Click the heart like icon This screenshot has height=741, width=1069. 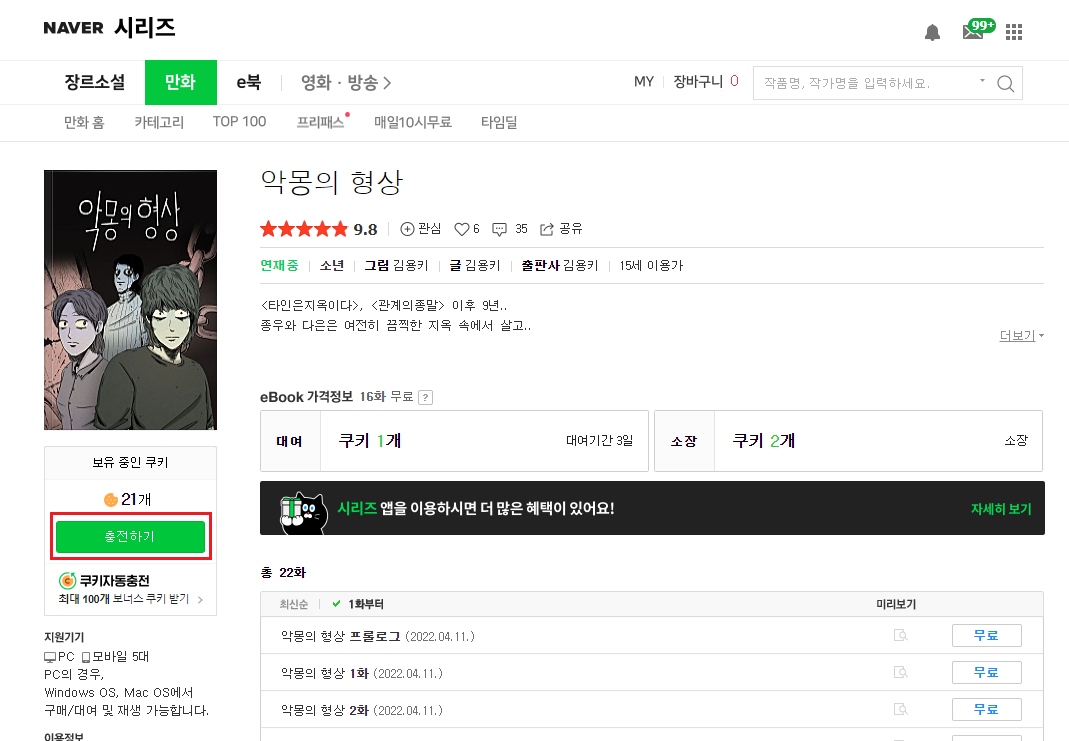coord(462,229)
